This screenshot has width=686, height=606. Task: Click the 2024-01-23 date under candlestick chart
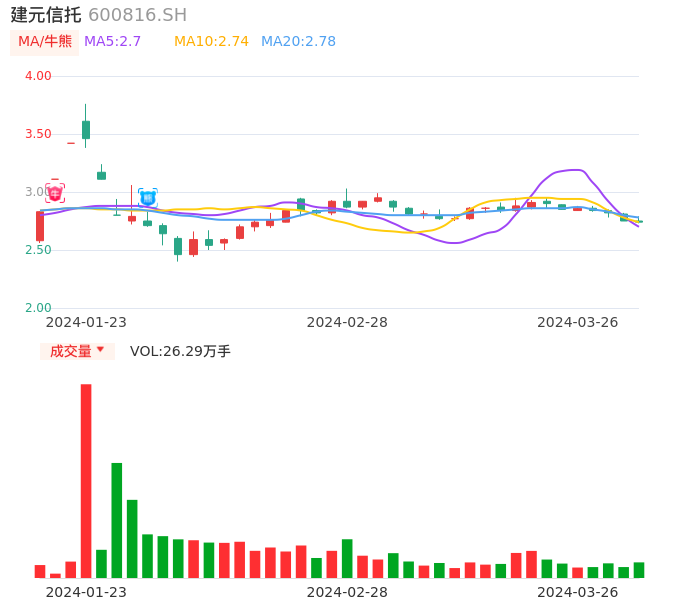point(86,322)
